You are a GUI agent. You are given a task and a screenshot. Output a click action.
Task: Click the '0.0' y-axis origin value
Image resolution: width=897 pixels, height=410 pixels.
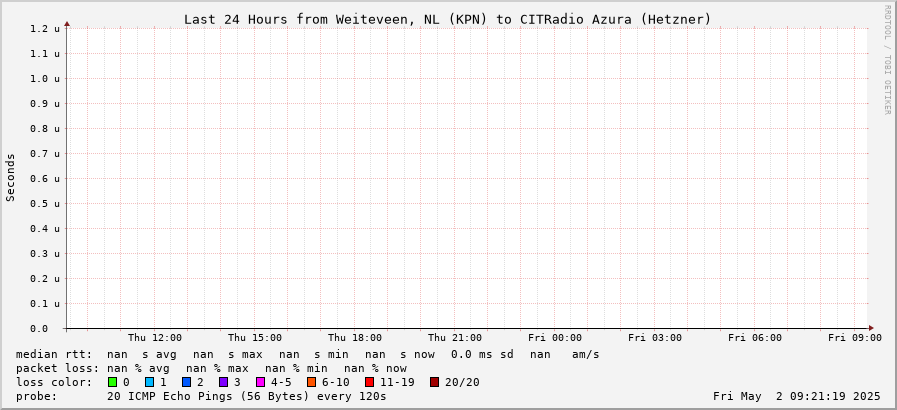pos(39,328)
